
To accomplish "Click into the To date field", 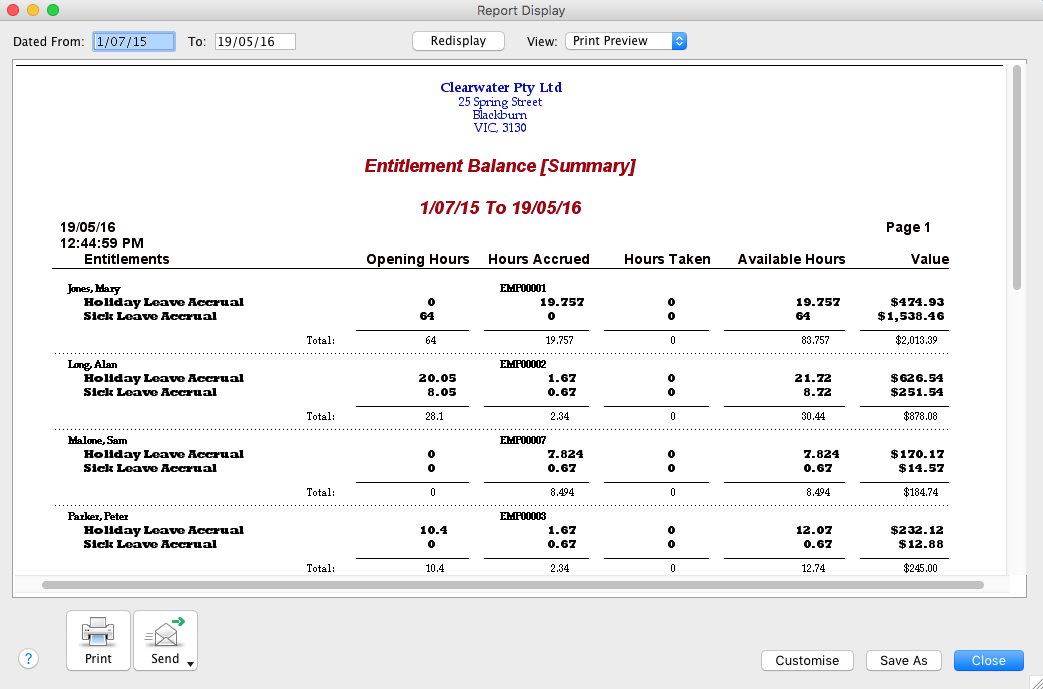I will click(x=255, y=41).
